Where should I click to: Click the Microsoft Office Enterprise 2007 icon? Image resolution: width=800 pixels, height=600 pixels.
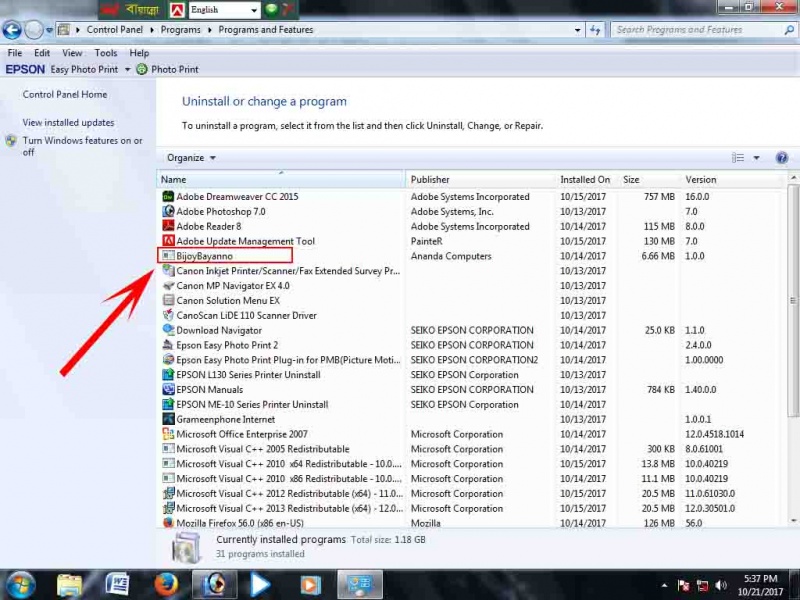168,434
